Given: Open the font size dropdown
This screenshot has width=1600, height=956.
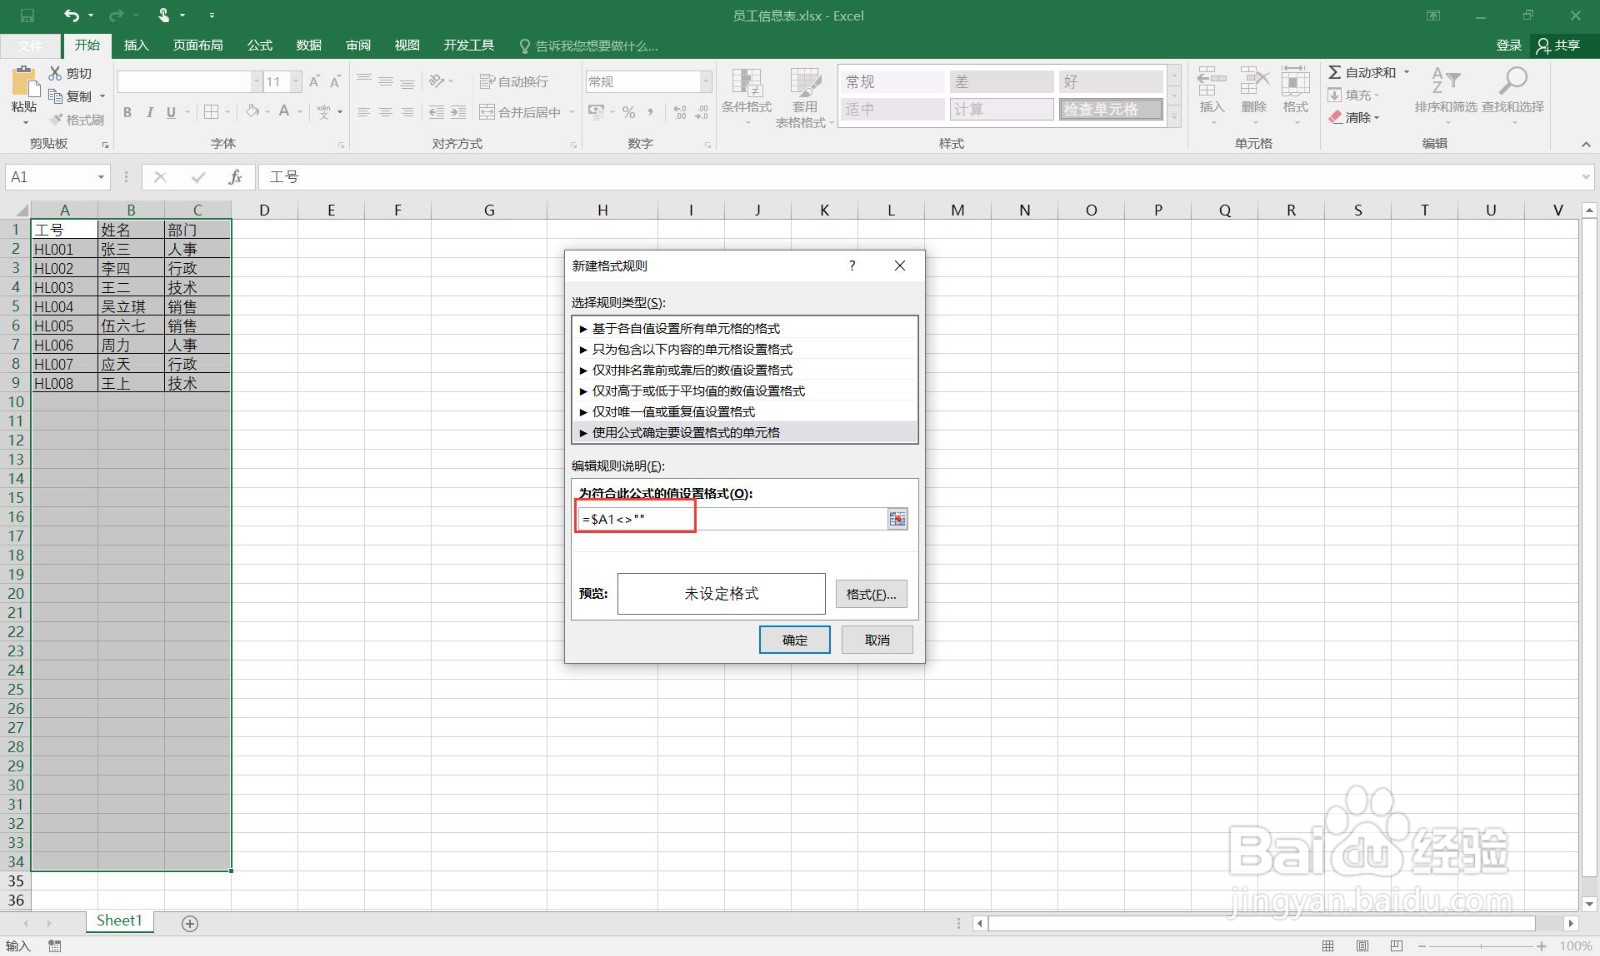Looking at the screenshot, I should click(296, 81).
